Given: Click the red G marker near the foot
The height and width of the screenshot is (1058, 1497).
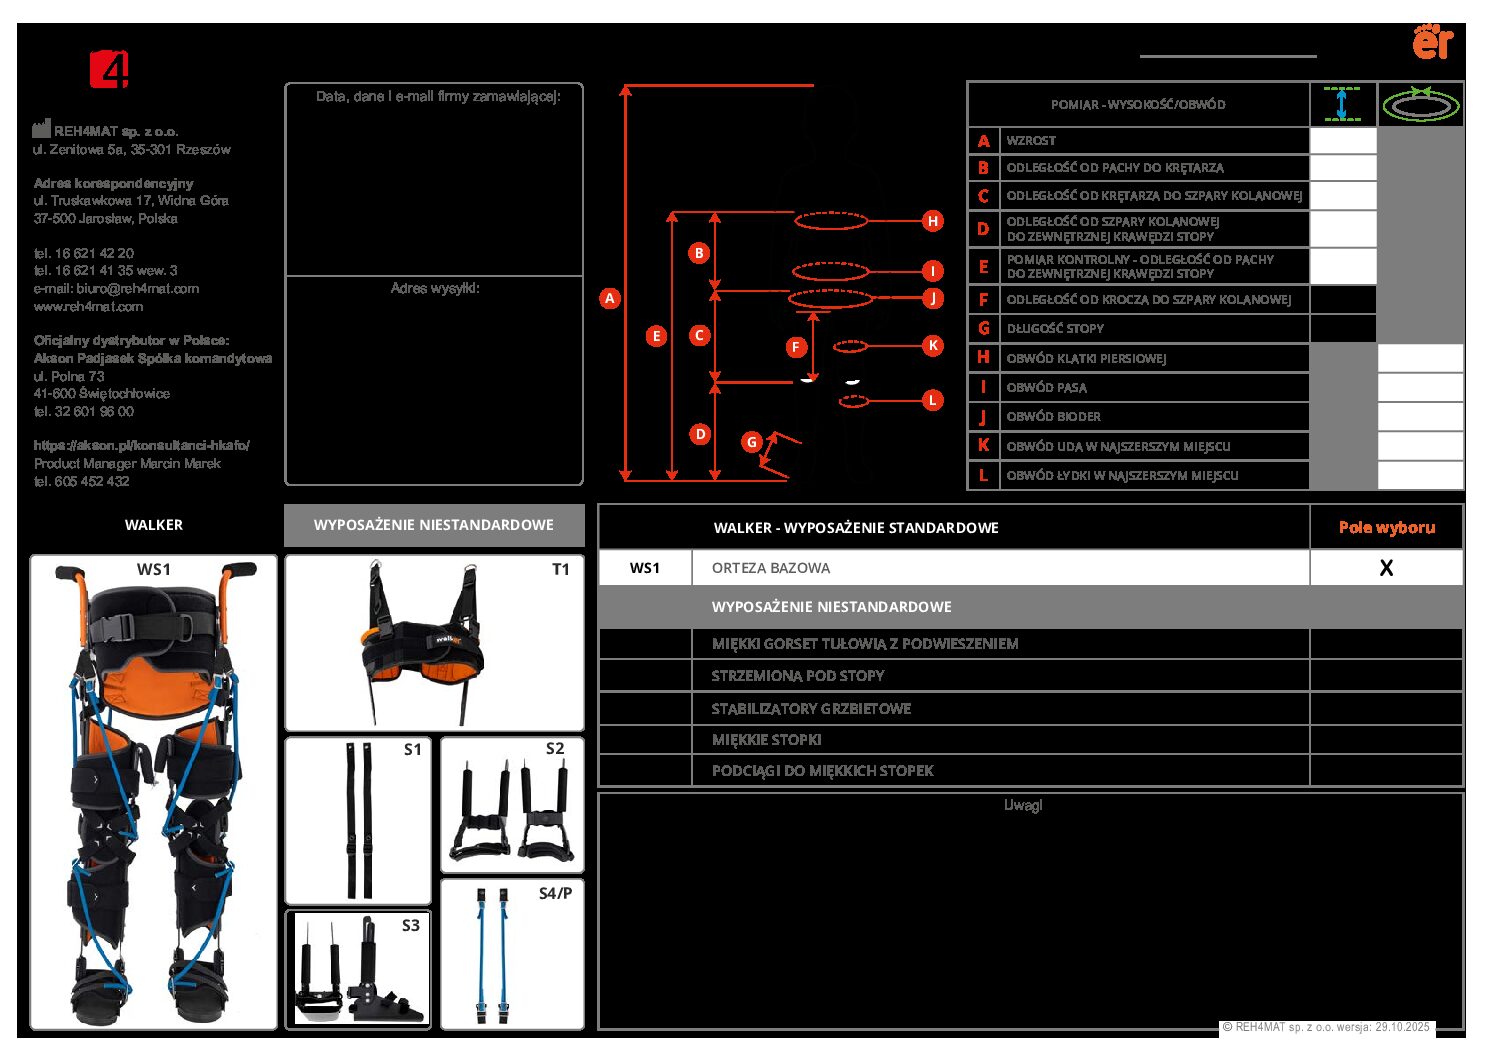Looking at the screenshot, I should click(752, 442).
